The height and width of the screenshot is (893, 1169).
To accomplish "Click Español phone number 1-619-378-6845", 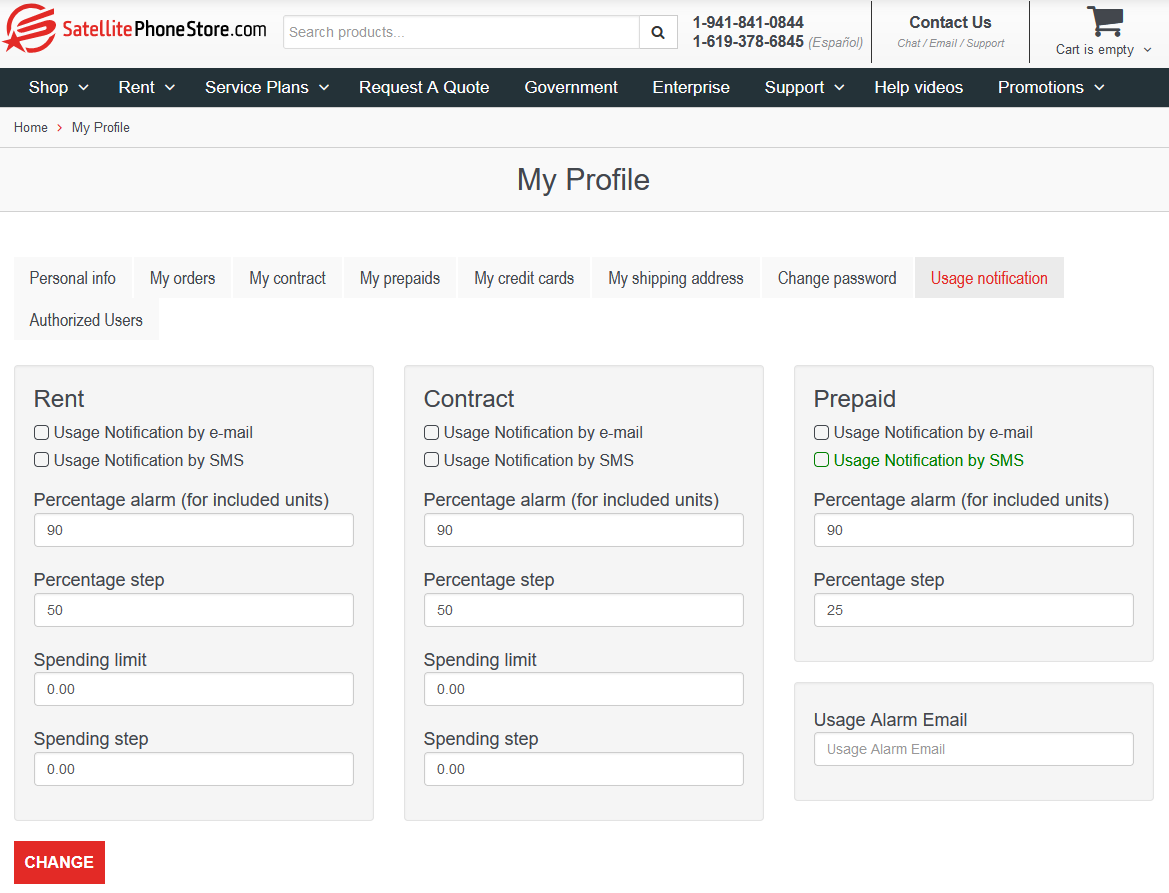I will 748,42.
